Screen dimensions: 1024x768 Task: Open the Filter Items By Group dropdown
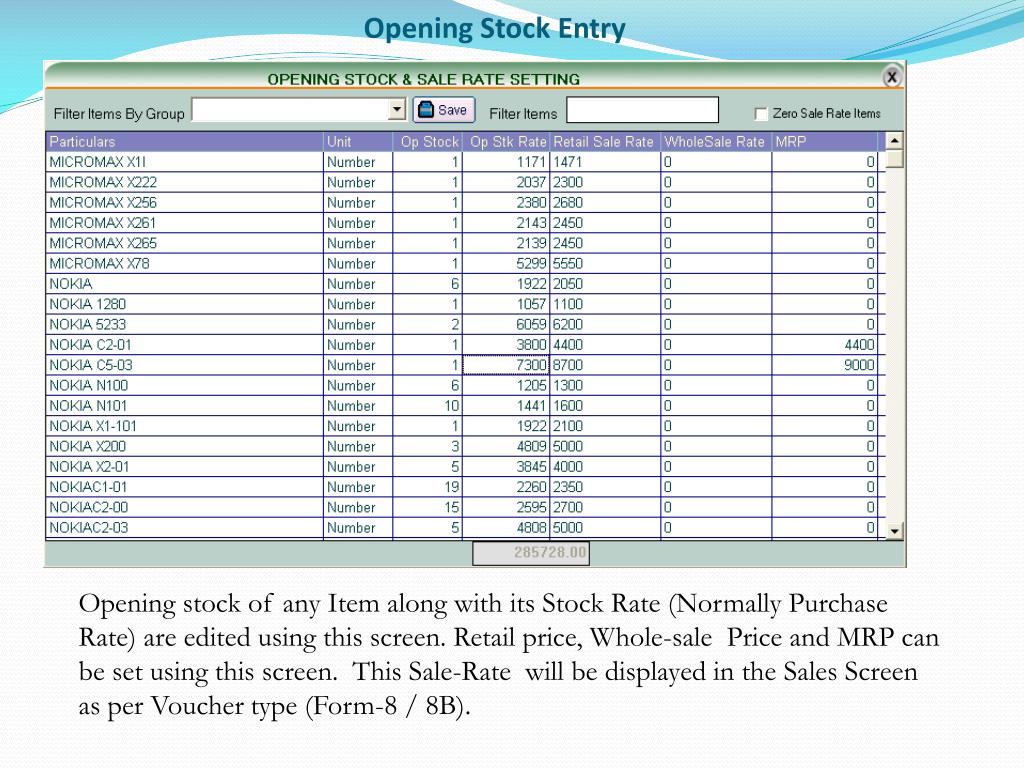(x=396, y=110)
